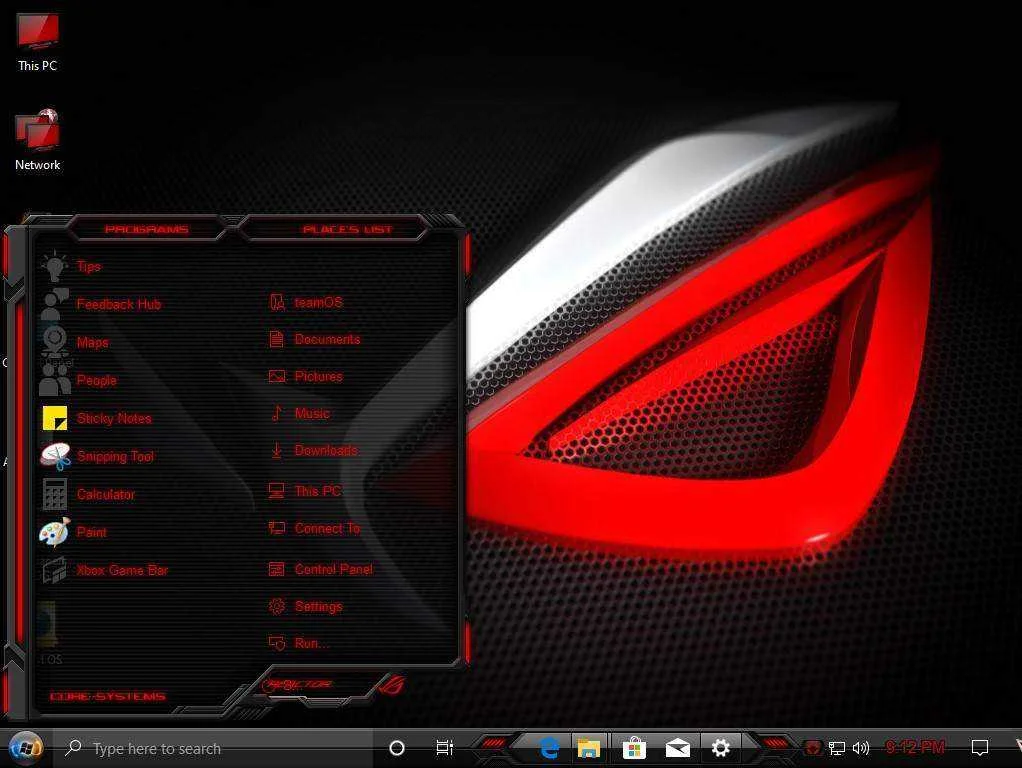Open Paint entry

click(91, 532)
